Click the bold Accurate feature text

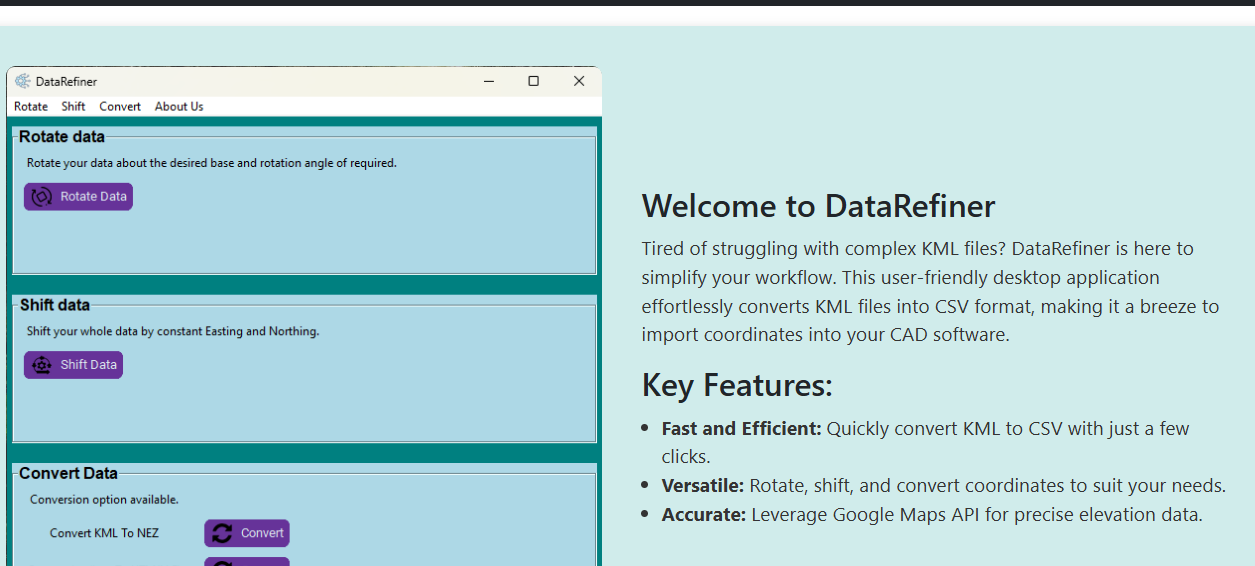click(704, 515)
